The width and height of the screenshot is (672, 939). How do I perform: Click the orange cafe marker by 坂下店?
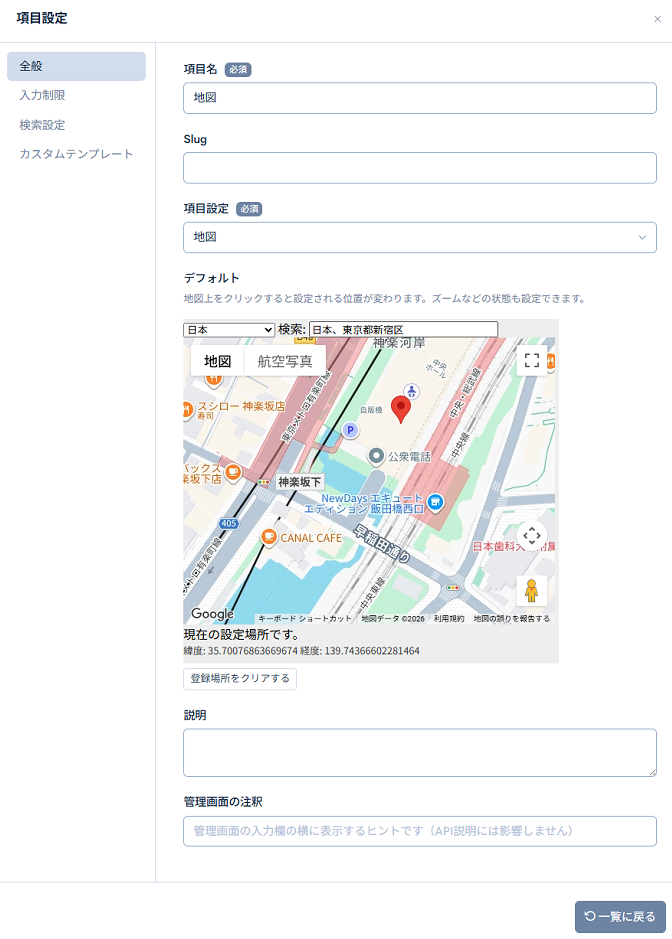[x=233, y=472]
